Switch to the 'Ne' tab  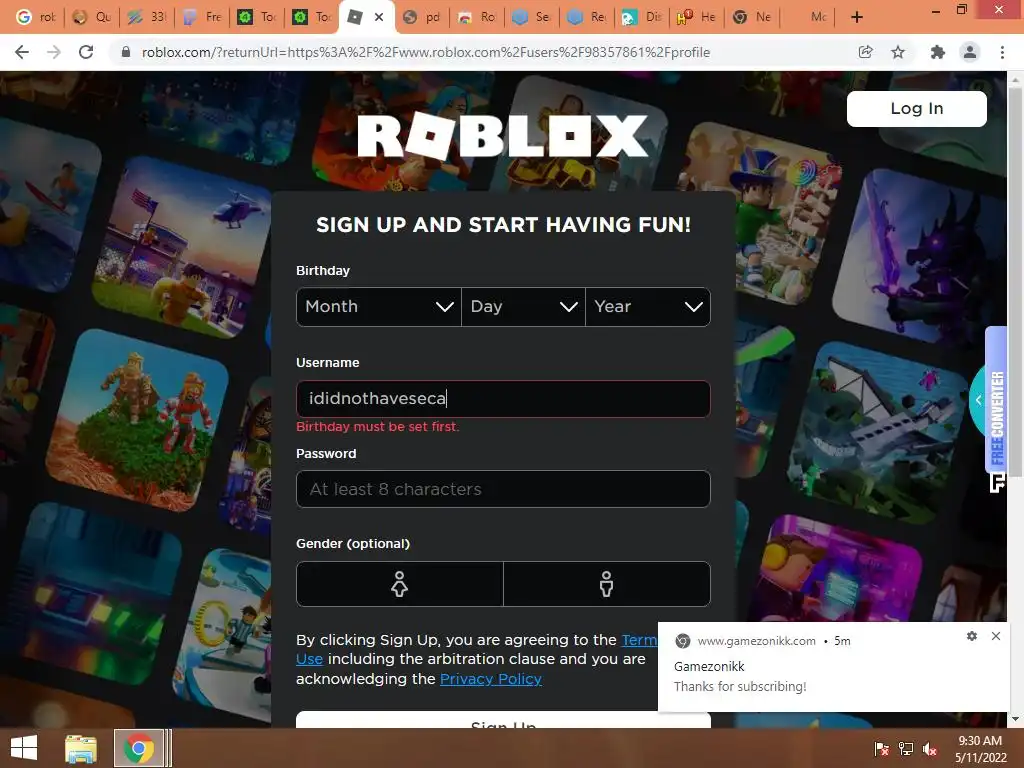pyautogui.click(x=752, y=17)
